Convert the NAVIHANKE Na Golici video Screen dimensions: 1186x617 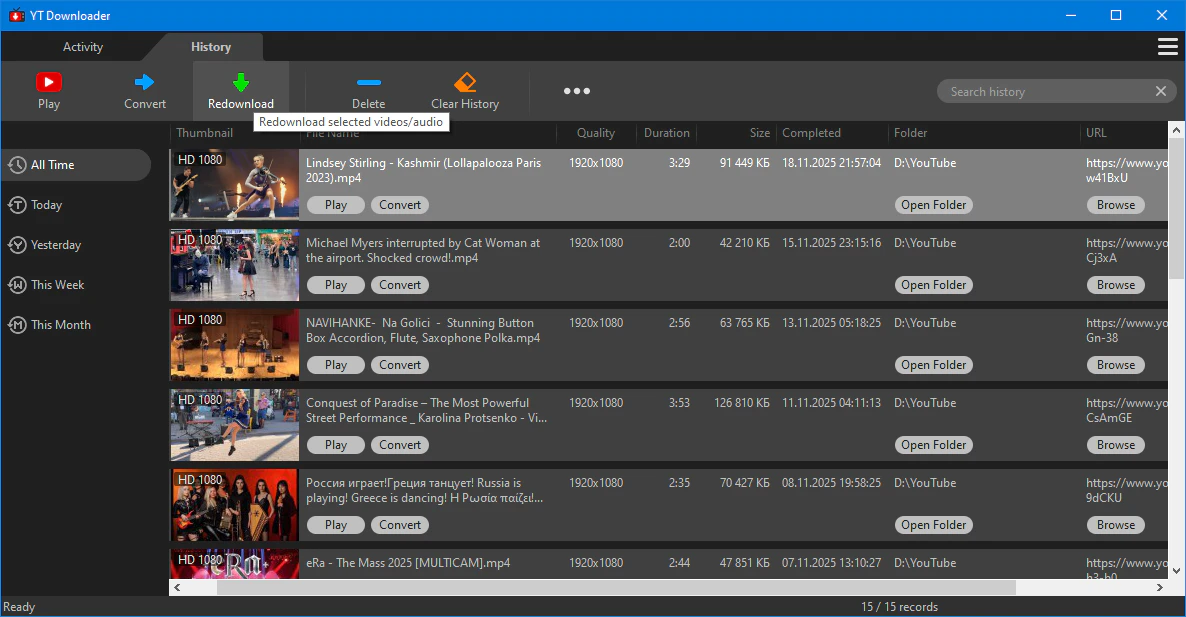399,365
